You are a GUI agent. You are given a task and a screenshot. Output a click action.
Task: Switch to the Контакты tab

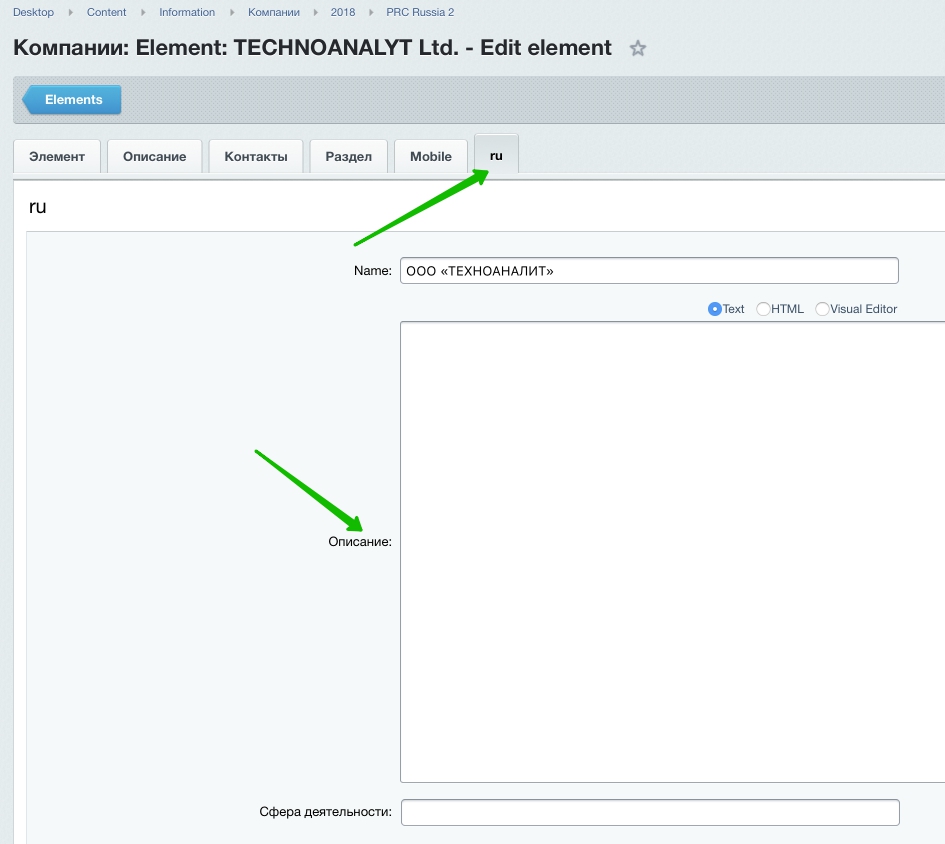coord(256,157)
